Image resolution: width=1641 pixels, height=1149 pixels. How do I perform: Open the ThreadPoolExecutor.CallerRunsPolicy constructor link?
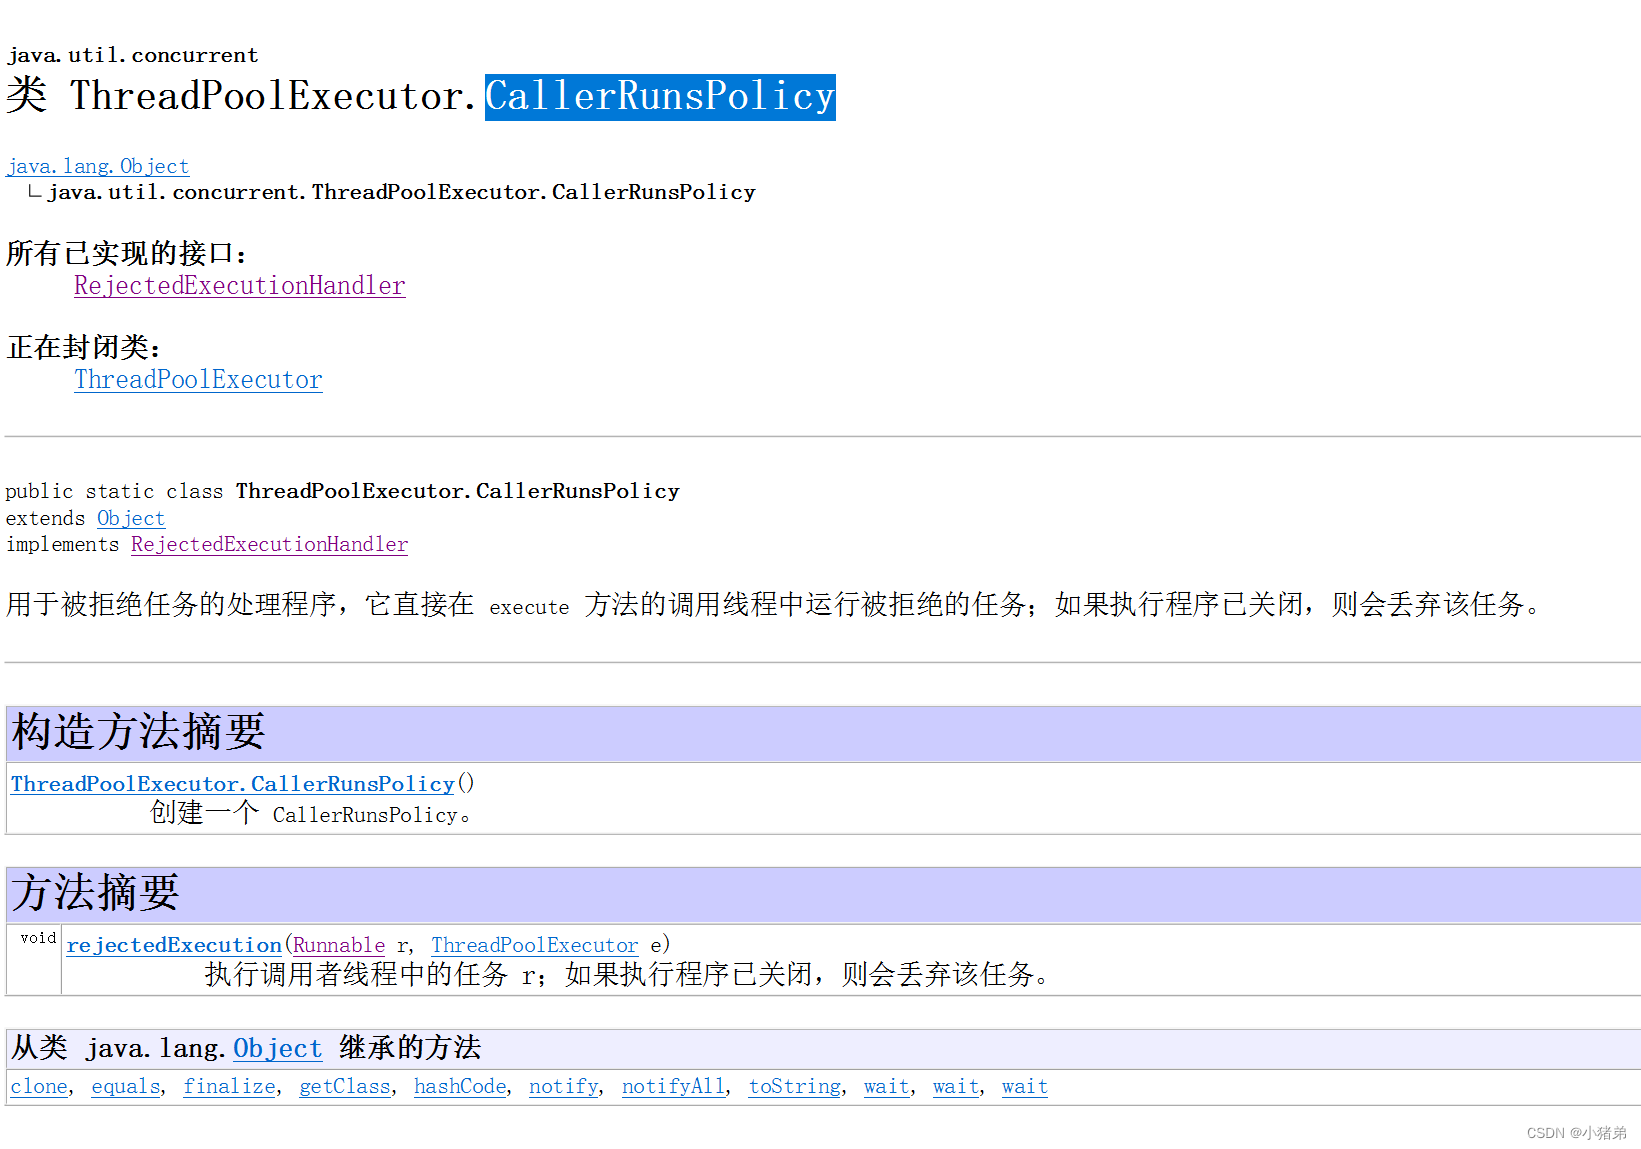(233, 784)
